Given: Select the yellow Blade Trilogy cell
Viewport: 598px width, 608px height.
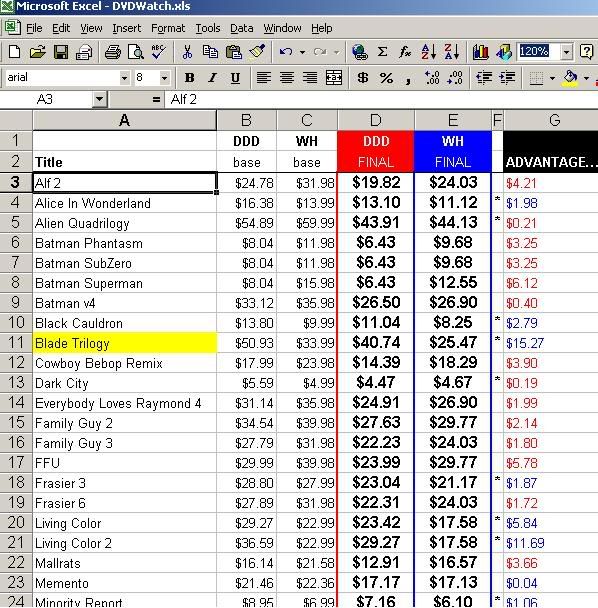Looking at the screenshot, I should tap(125, 343).
